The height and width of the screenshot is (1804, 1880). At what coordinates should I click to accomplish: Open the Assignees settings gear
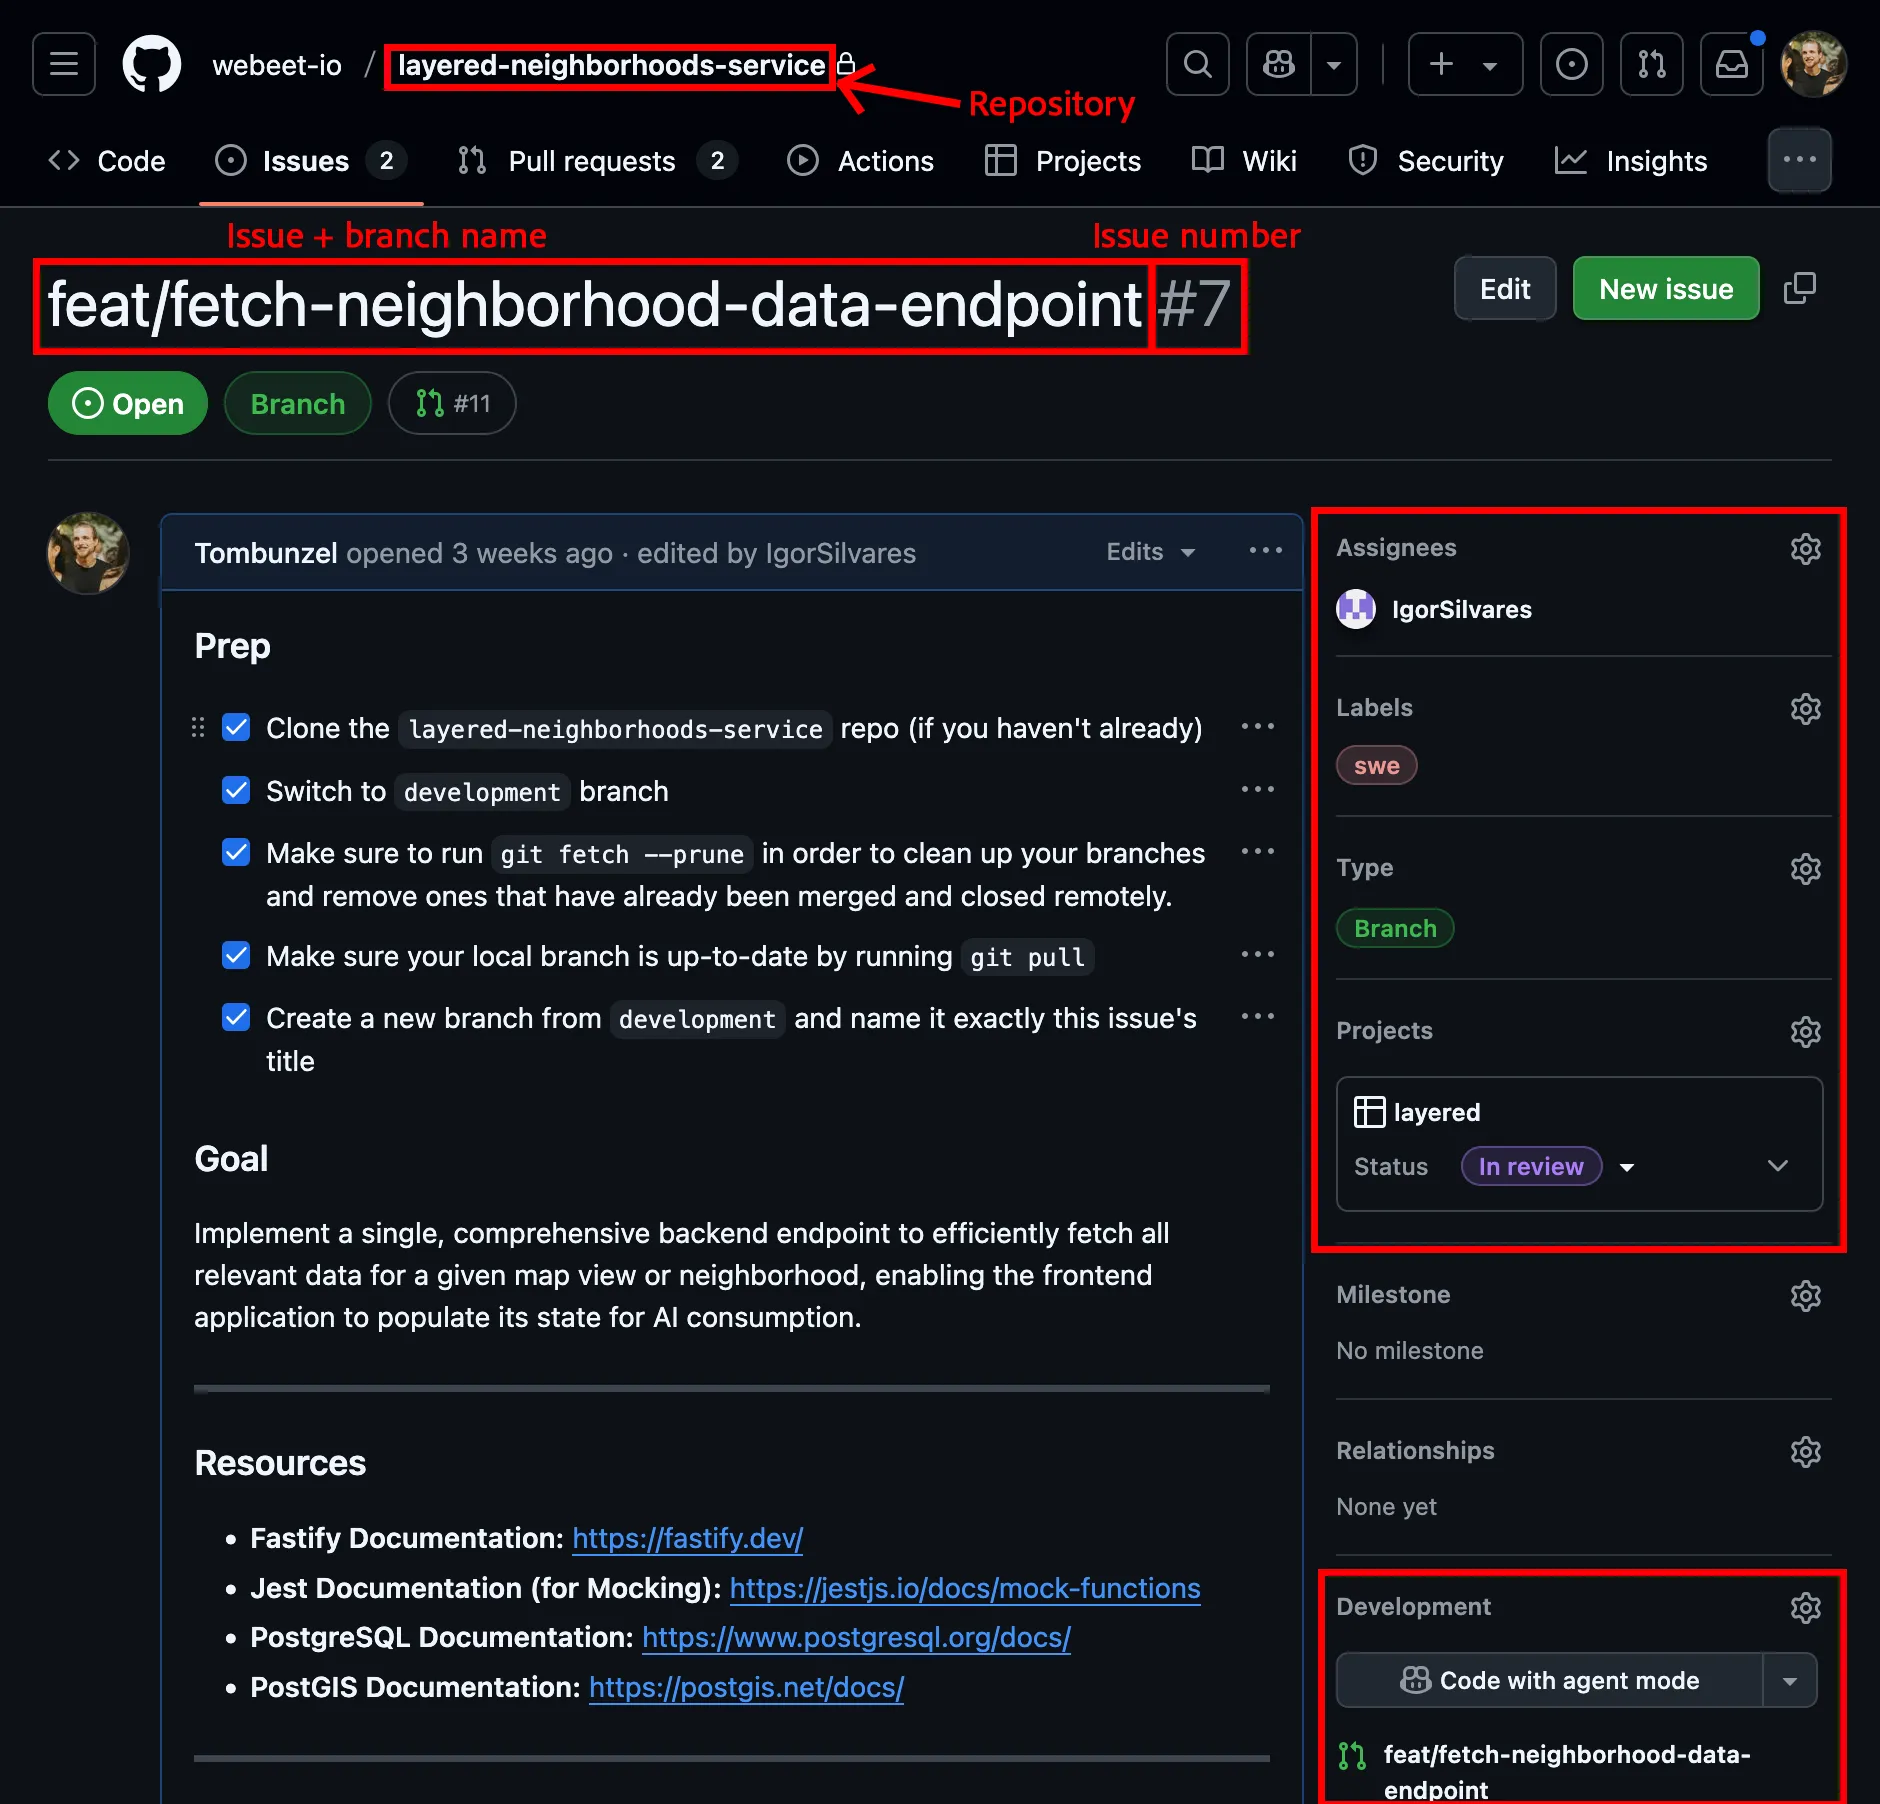tap(1804, 548)
